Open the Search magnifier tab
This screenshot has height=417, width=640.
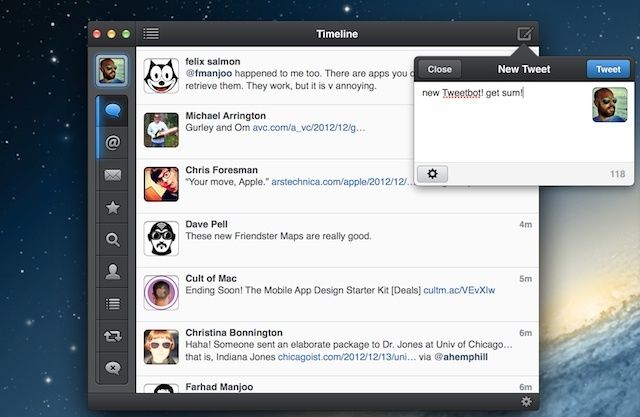pos(113,240)
